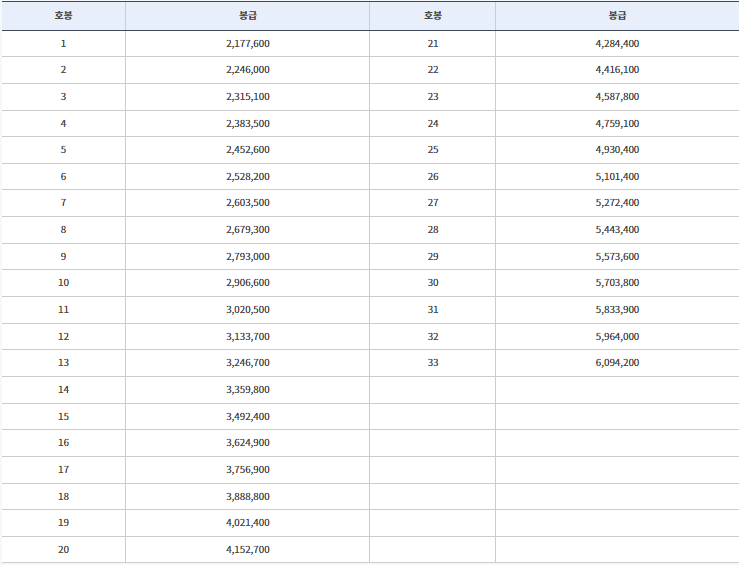Click the value 4,930,400
739x565 pixels.
pos(617,150)
